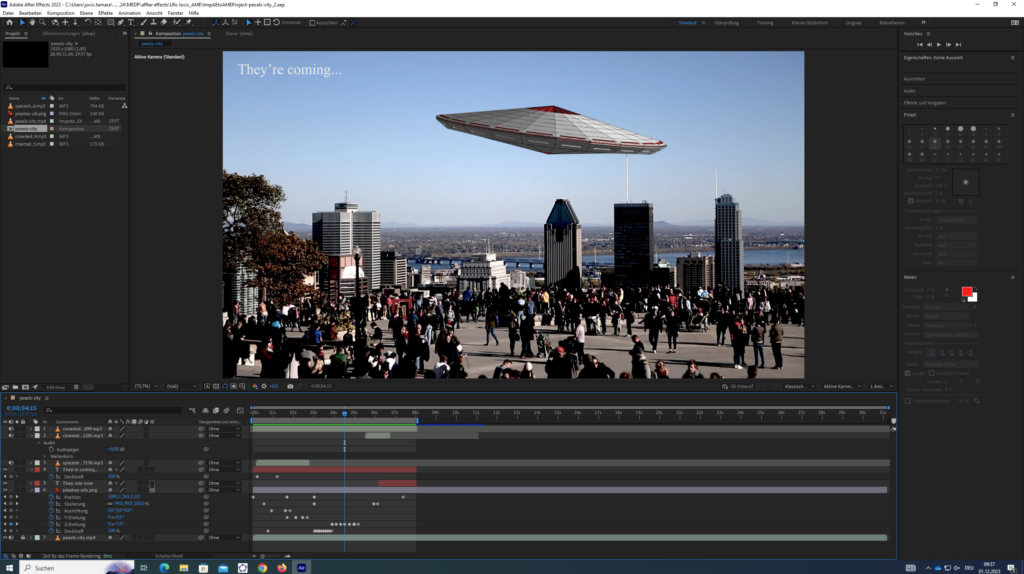1024x574 pixels.
Task: Open the Effekte und Vorgaben panel
Action: [925, 102]
